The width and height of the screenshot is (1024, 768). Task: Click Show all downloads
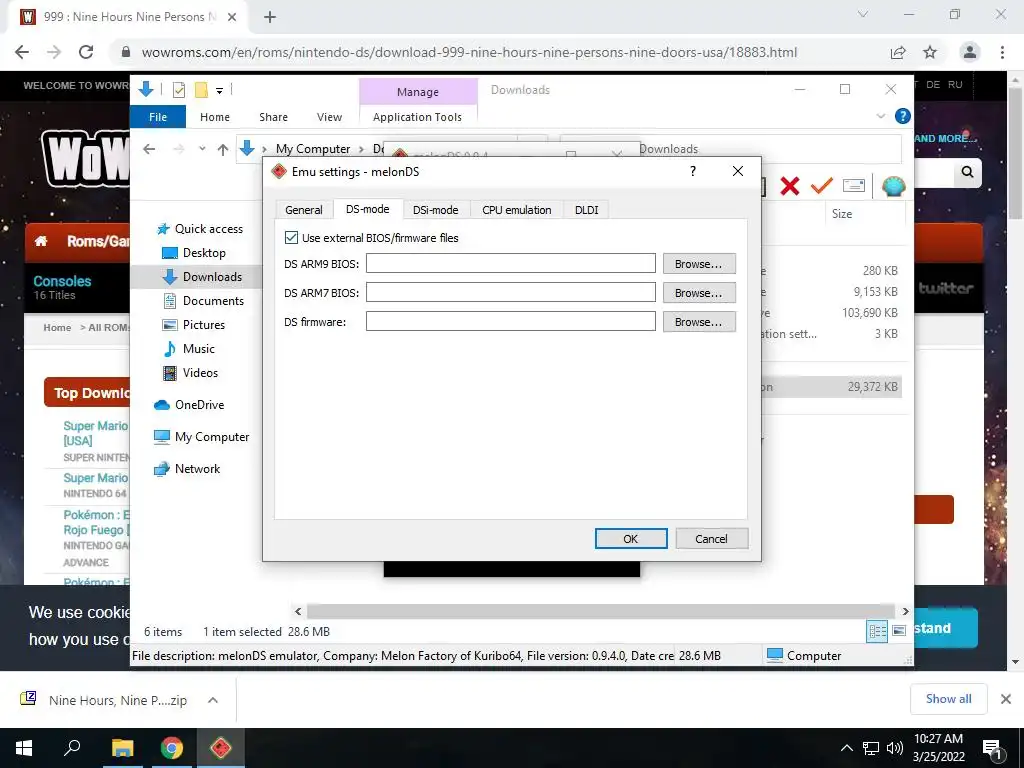click(948, 699)
